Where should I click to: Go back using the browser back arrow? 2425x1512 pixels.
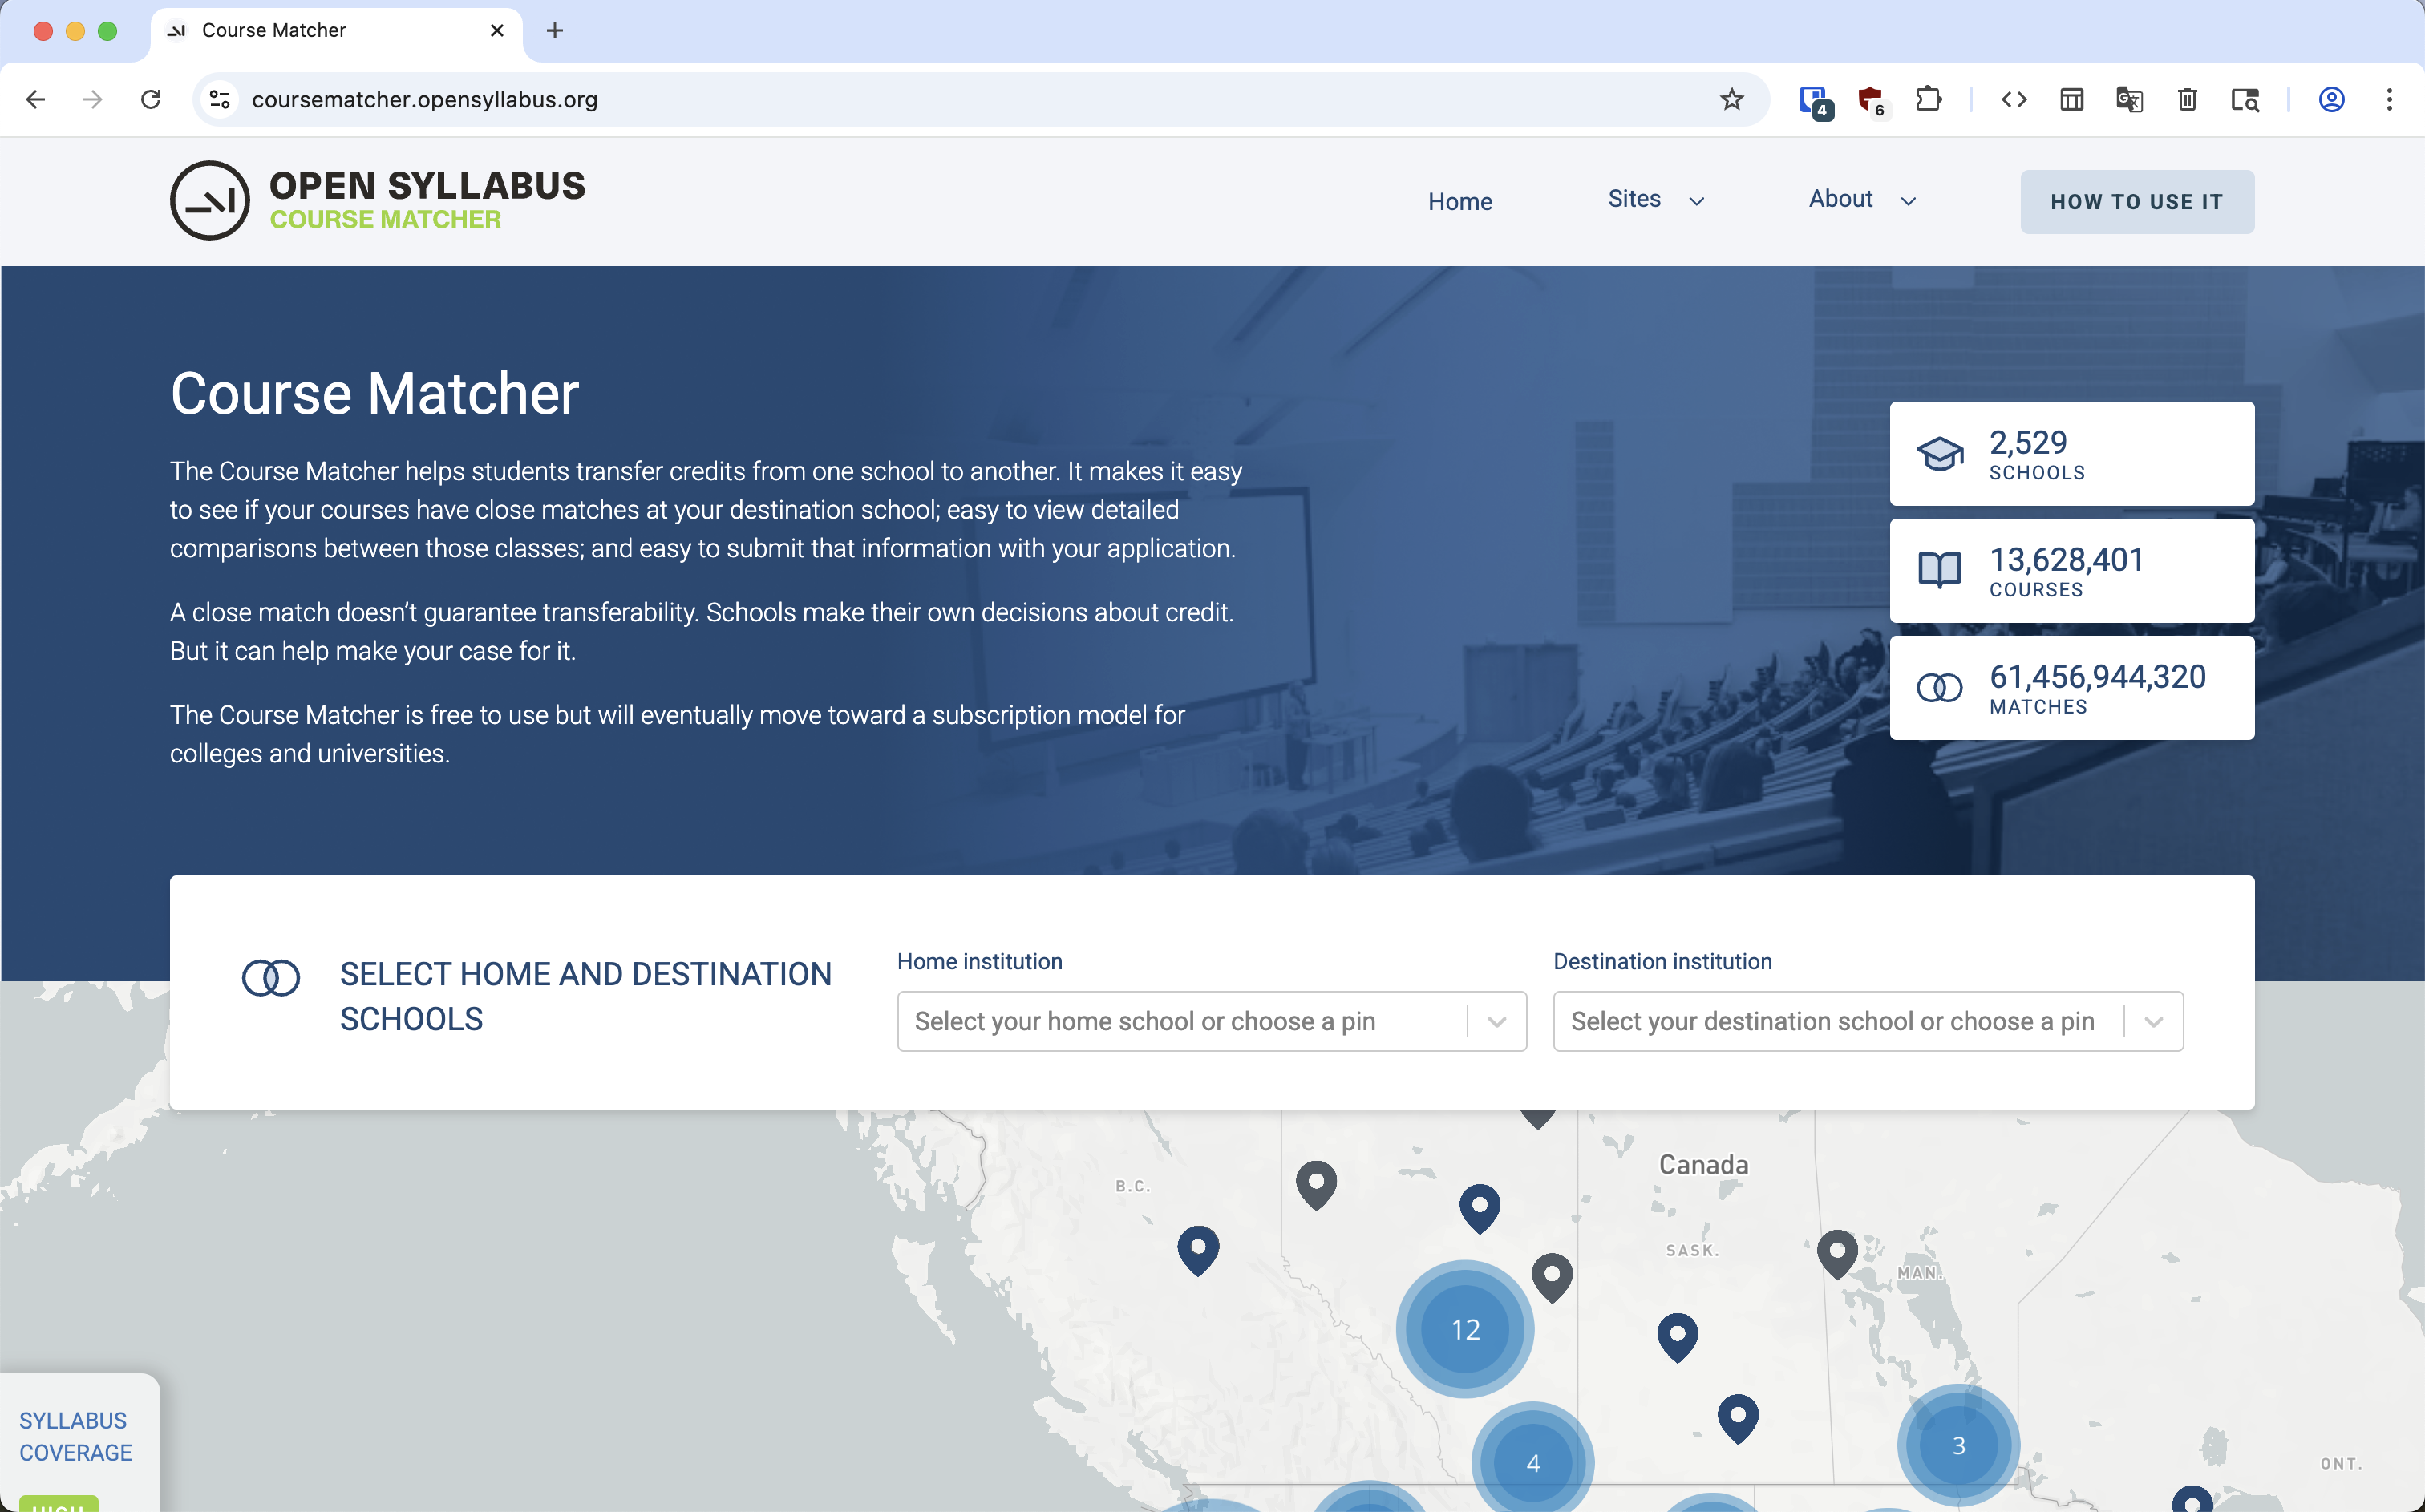(36, 99)
